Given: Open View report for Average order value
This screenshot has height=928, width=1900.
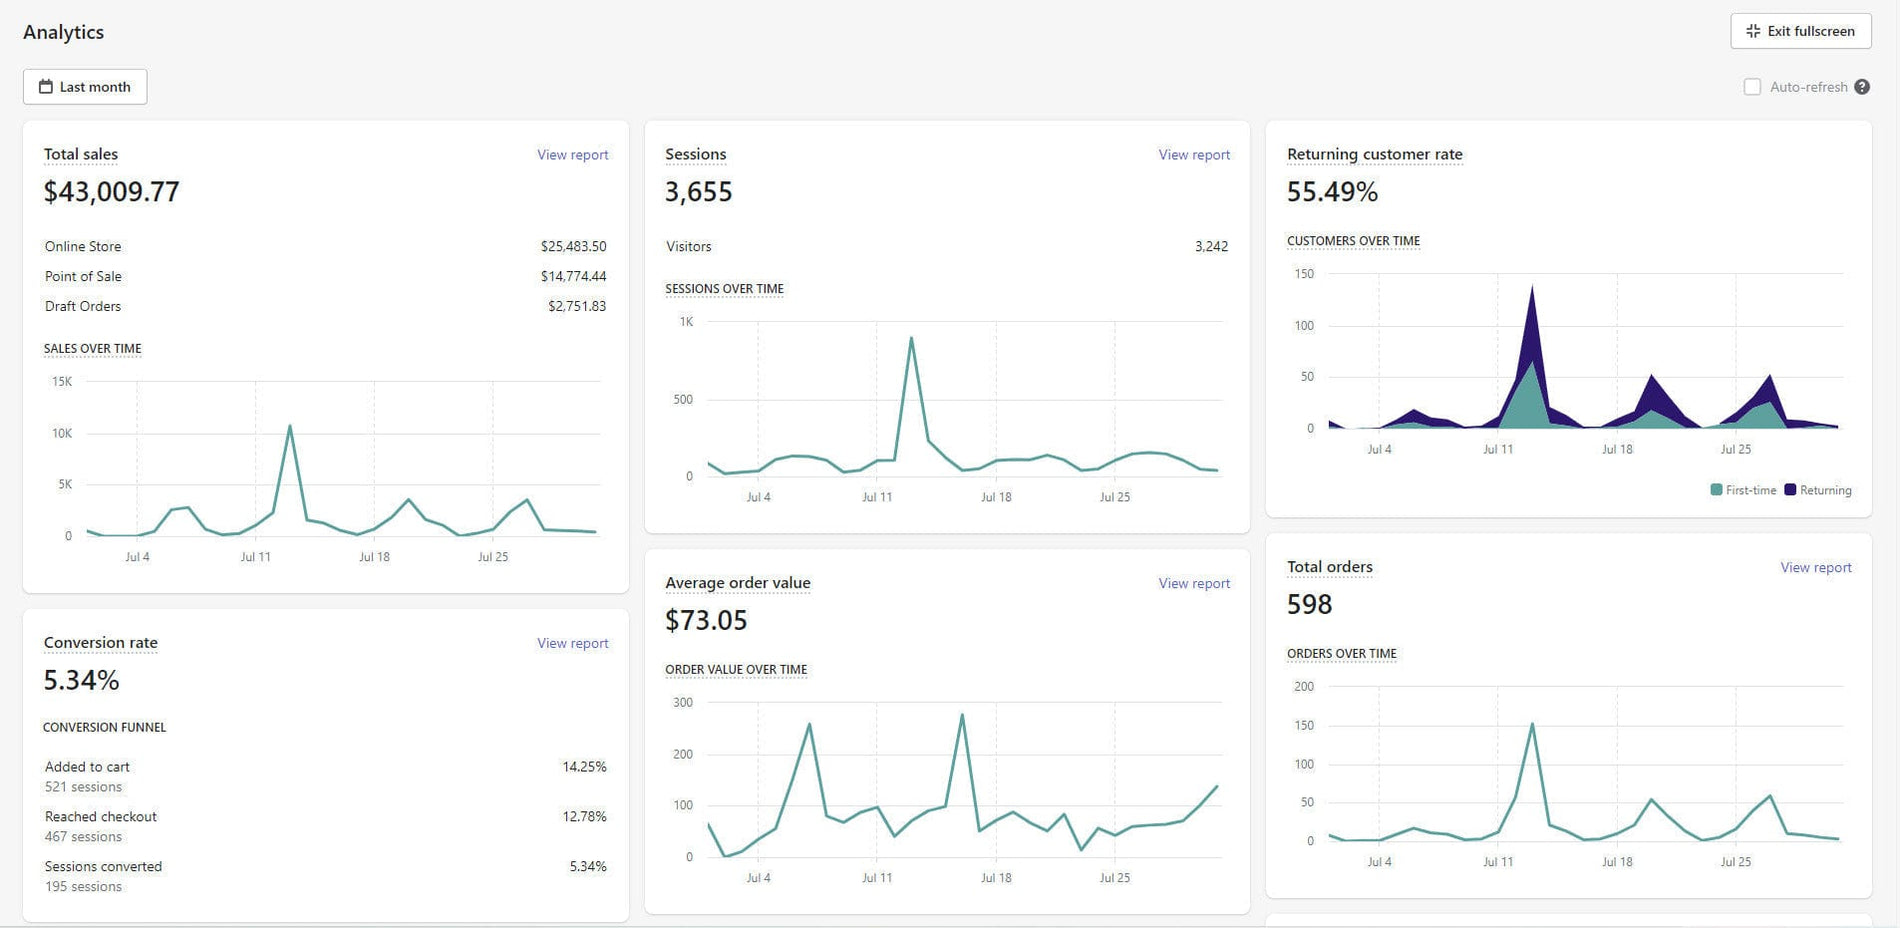Looking at the screenshot, I should [x=1193, y=583].
